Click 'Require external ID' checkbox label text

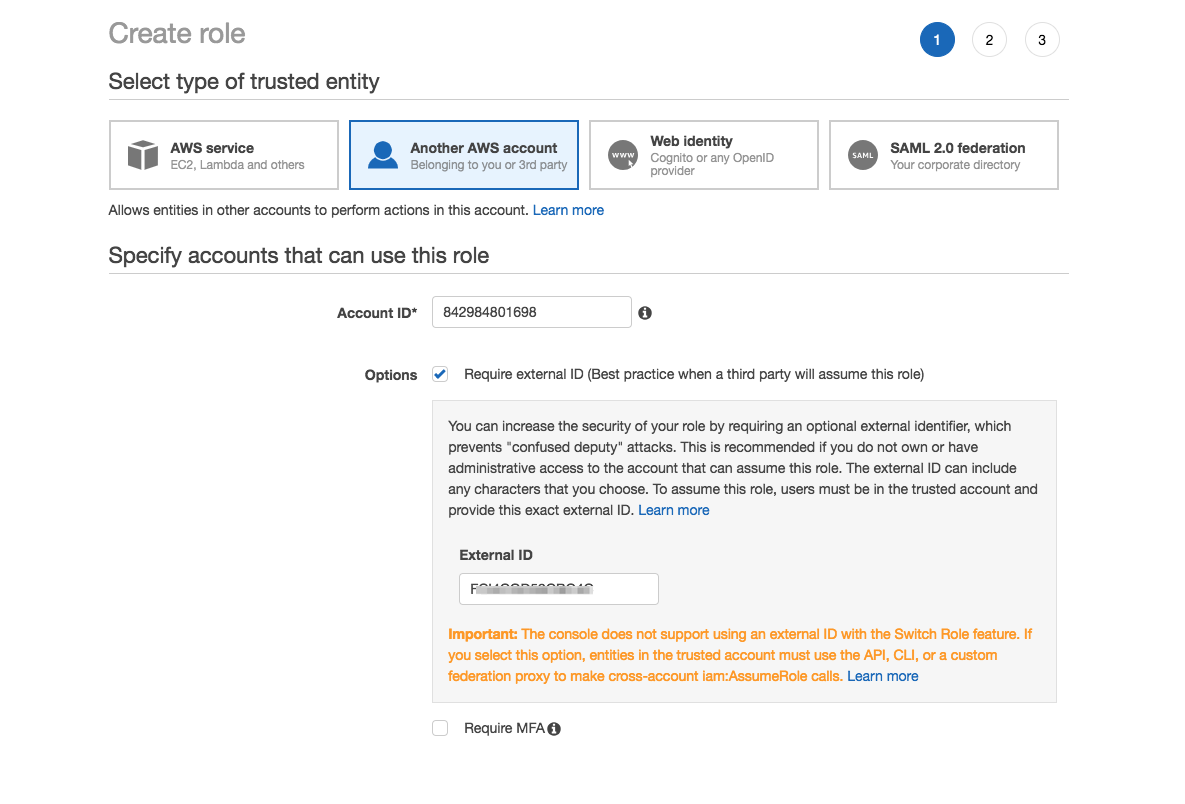click(694, 374)
